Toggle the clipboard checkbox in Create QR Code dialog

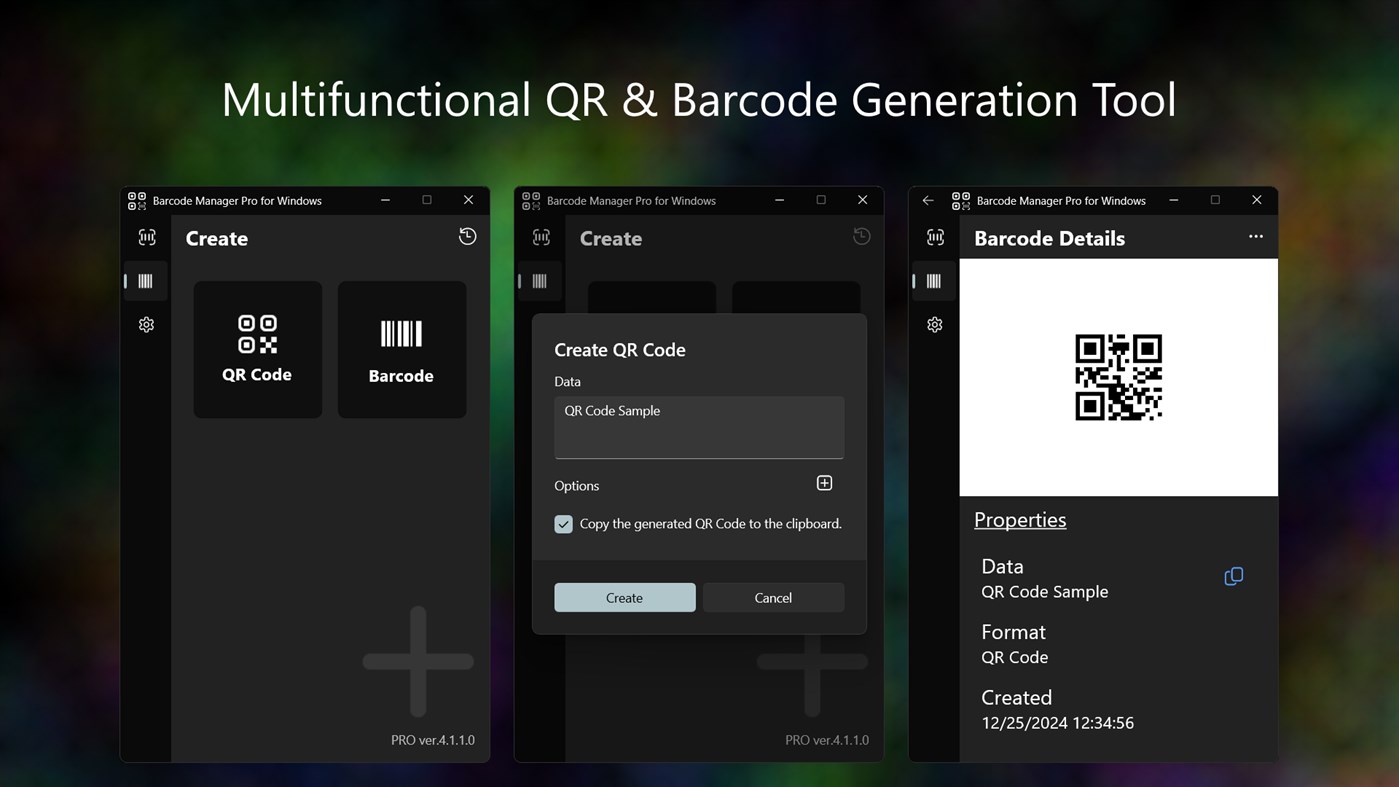[563, 523]
